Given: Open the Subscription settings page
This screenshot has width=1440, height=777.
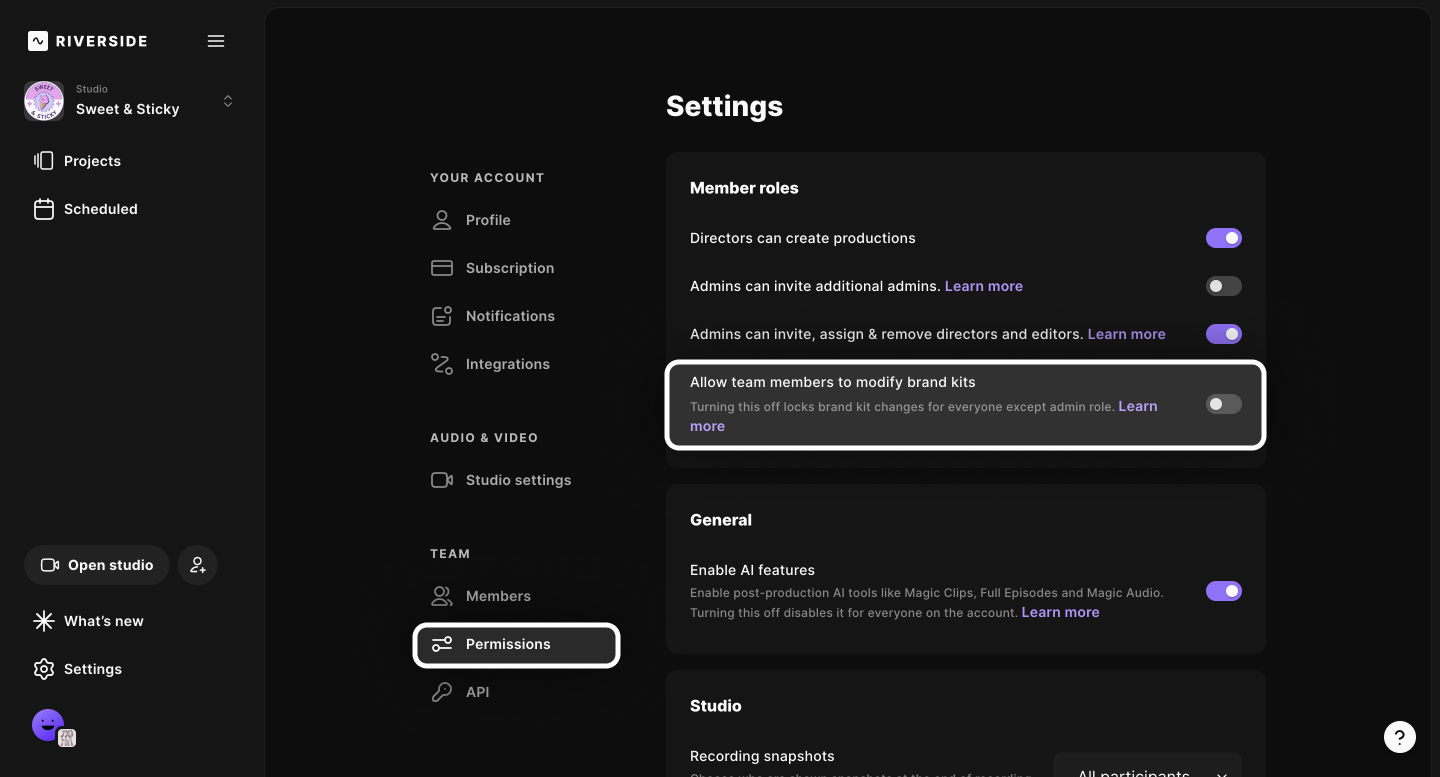Looking at the screenshot, I should [509, 268].
